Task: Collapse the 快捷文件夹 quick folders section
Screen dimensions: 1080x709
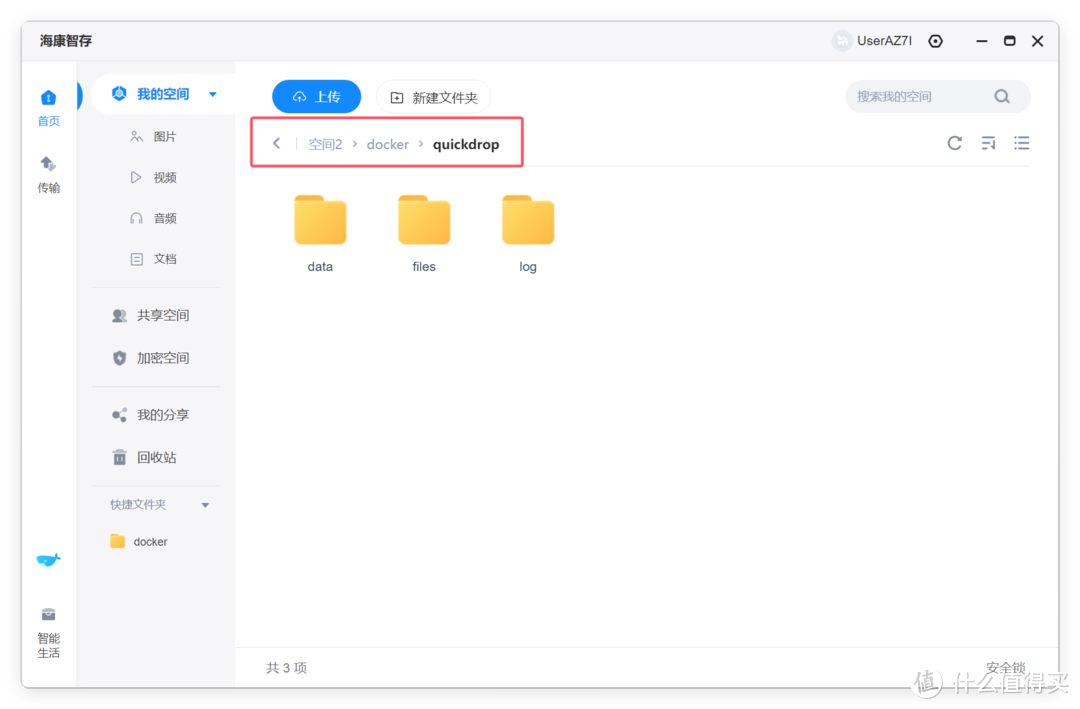Action: [x=205, y=504]
